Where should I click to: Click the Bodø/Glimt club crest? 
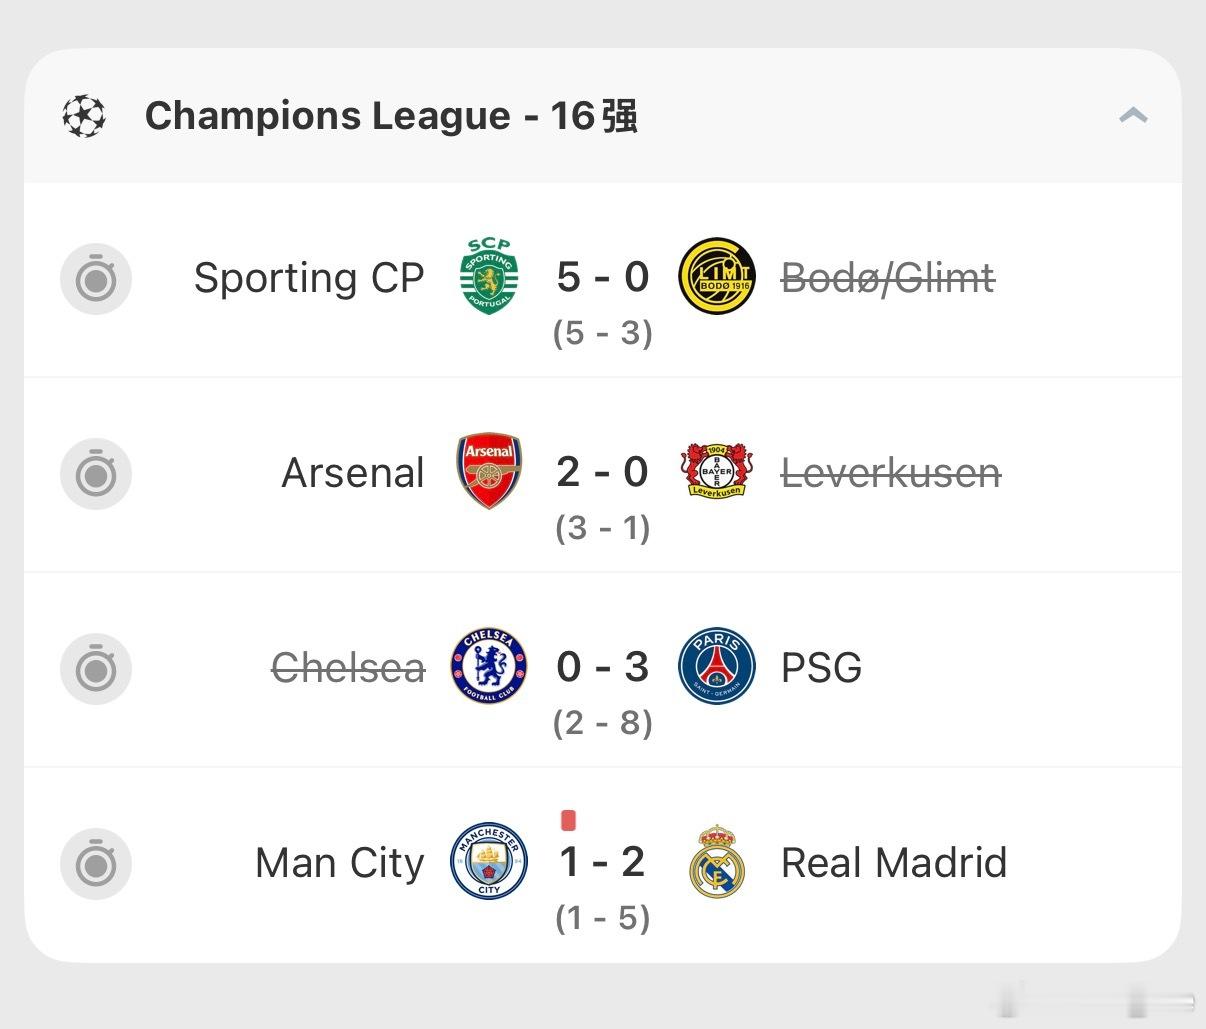tap(716, 277)
